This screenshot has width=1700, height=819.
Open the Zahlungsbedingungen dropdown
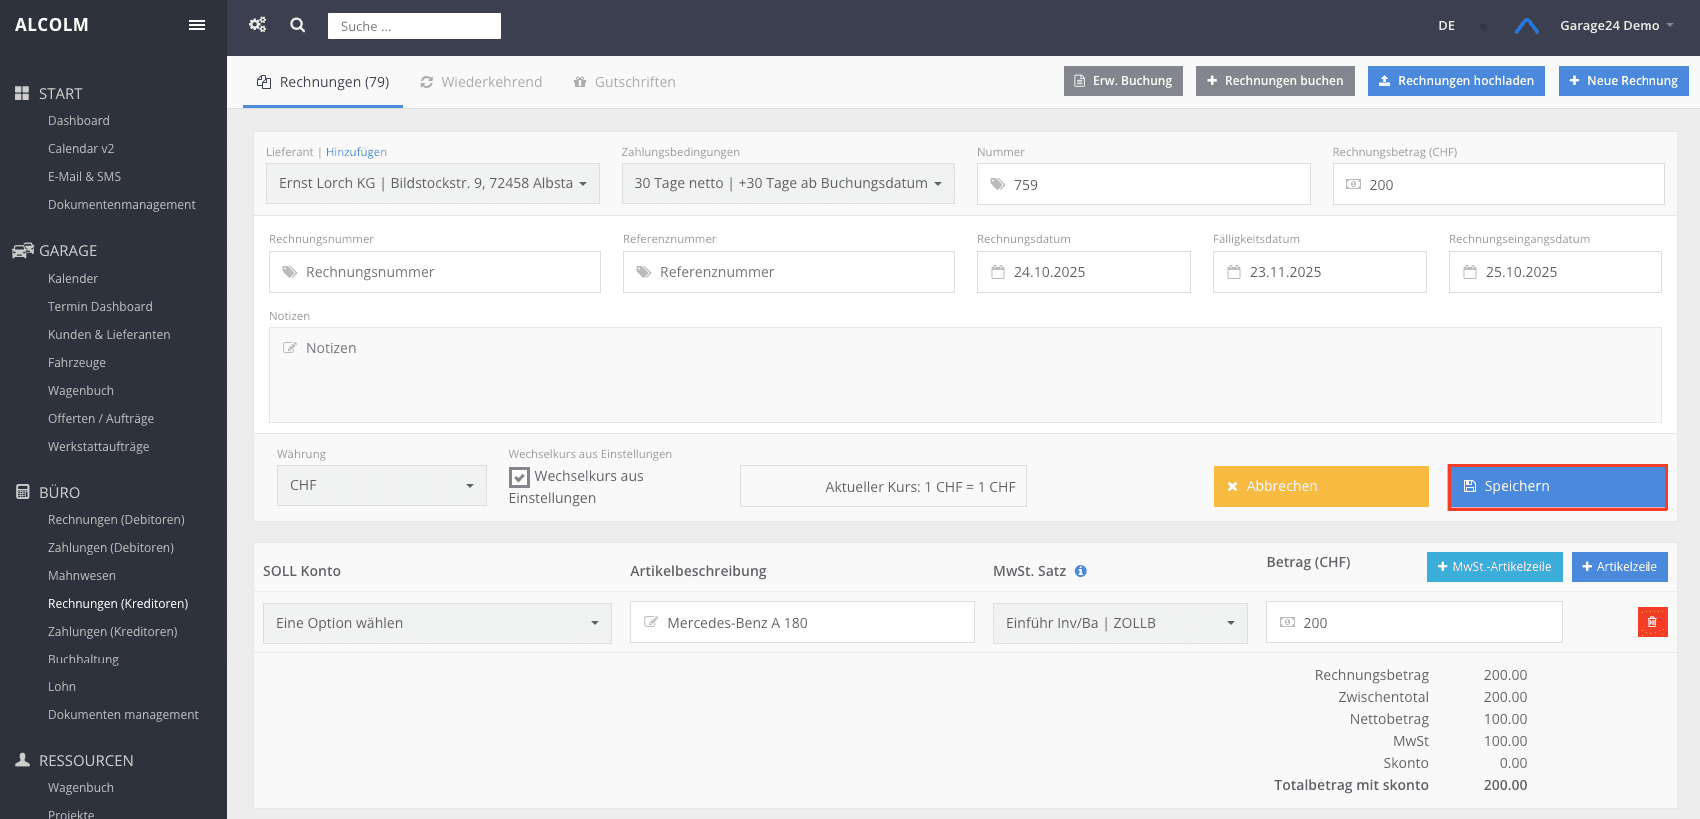(x=788, y=184)
